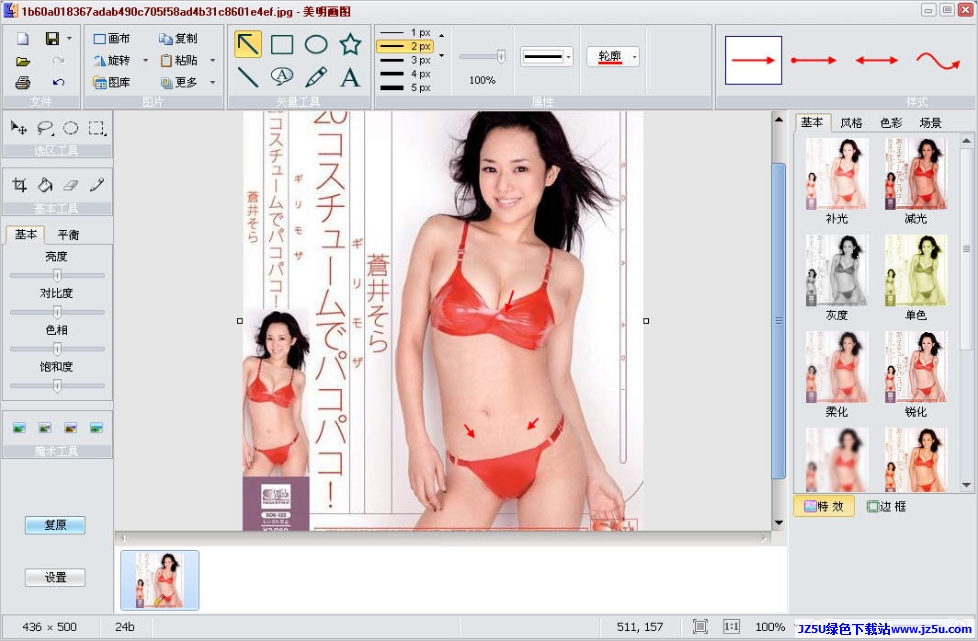Screen dimensions: 978x641
Task: Select the straight line tool
Action: [248, 77]
